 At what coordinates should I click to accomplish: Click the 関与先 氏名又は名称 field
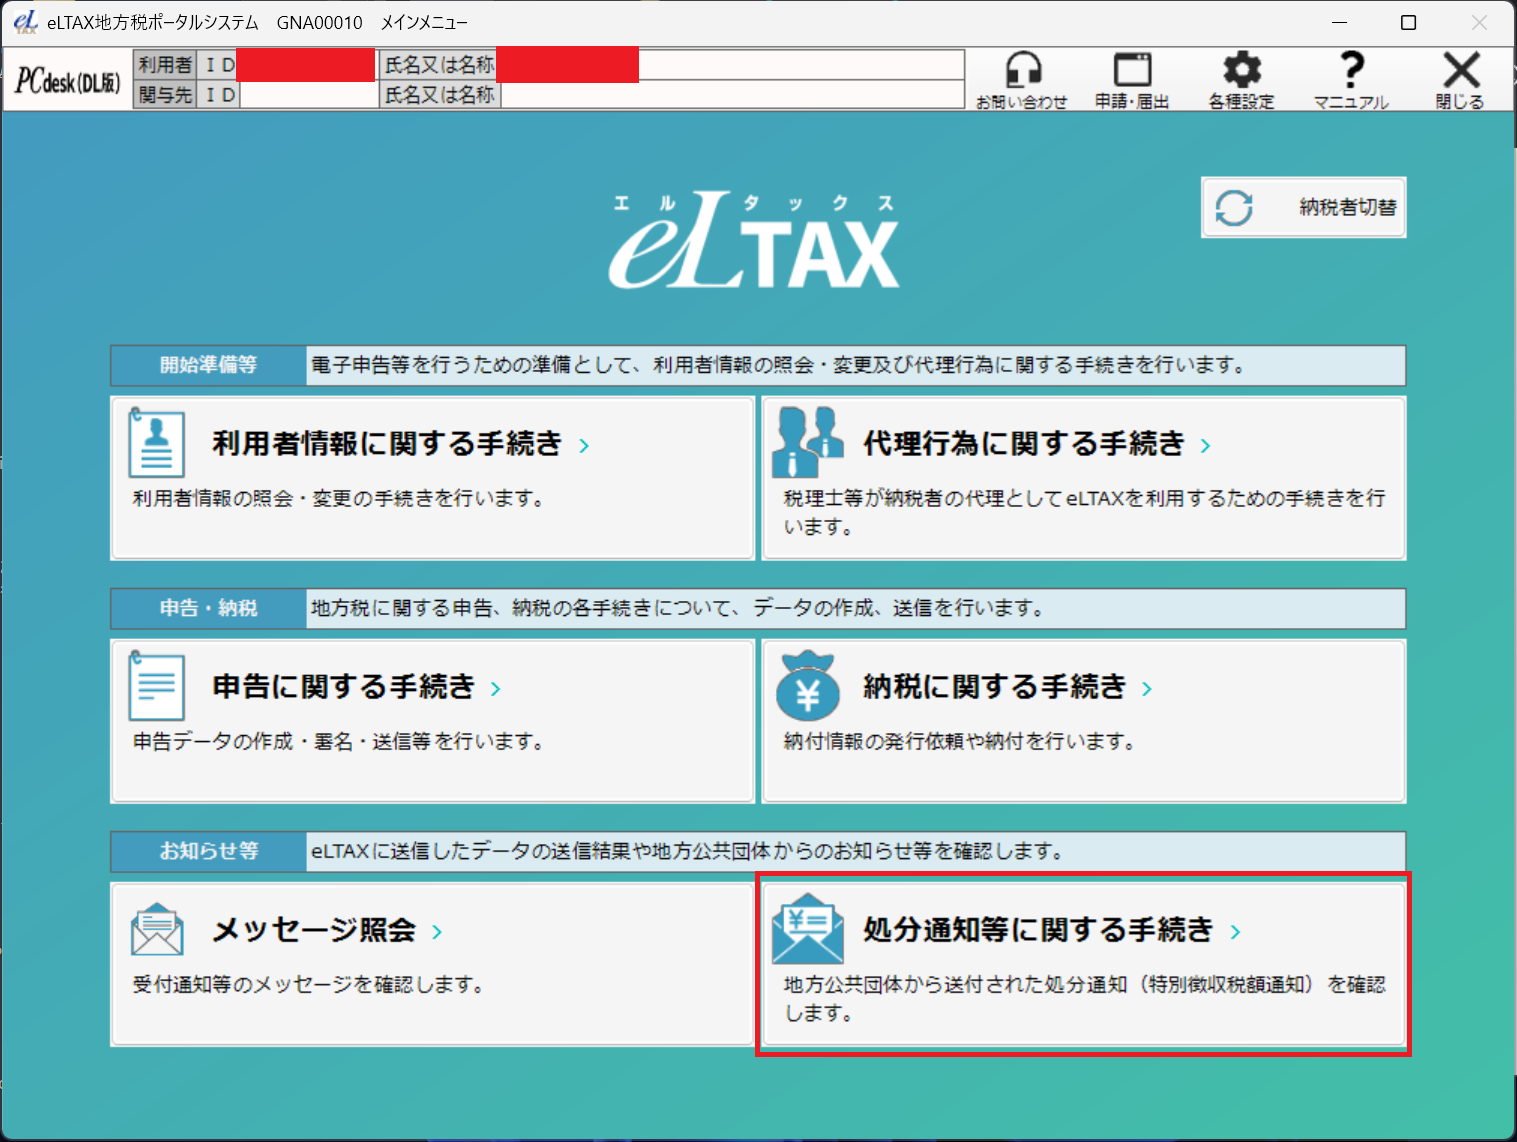click(732, 95)
